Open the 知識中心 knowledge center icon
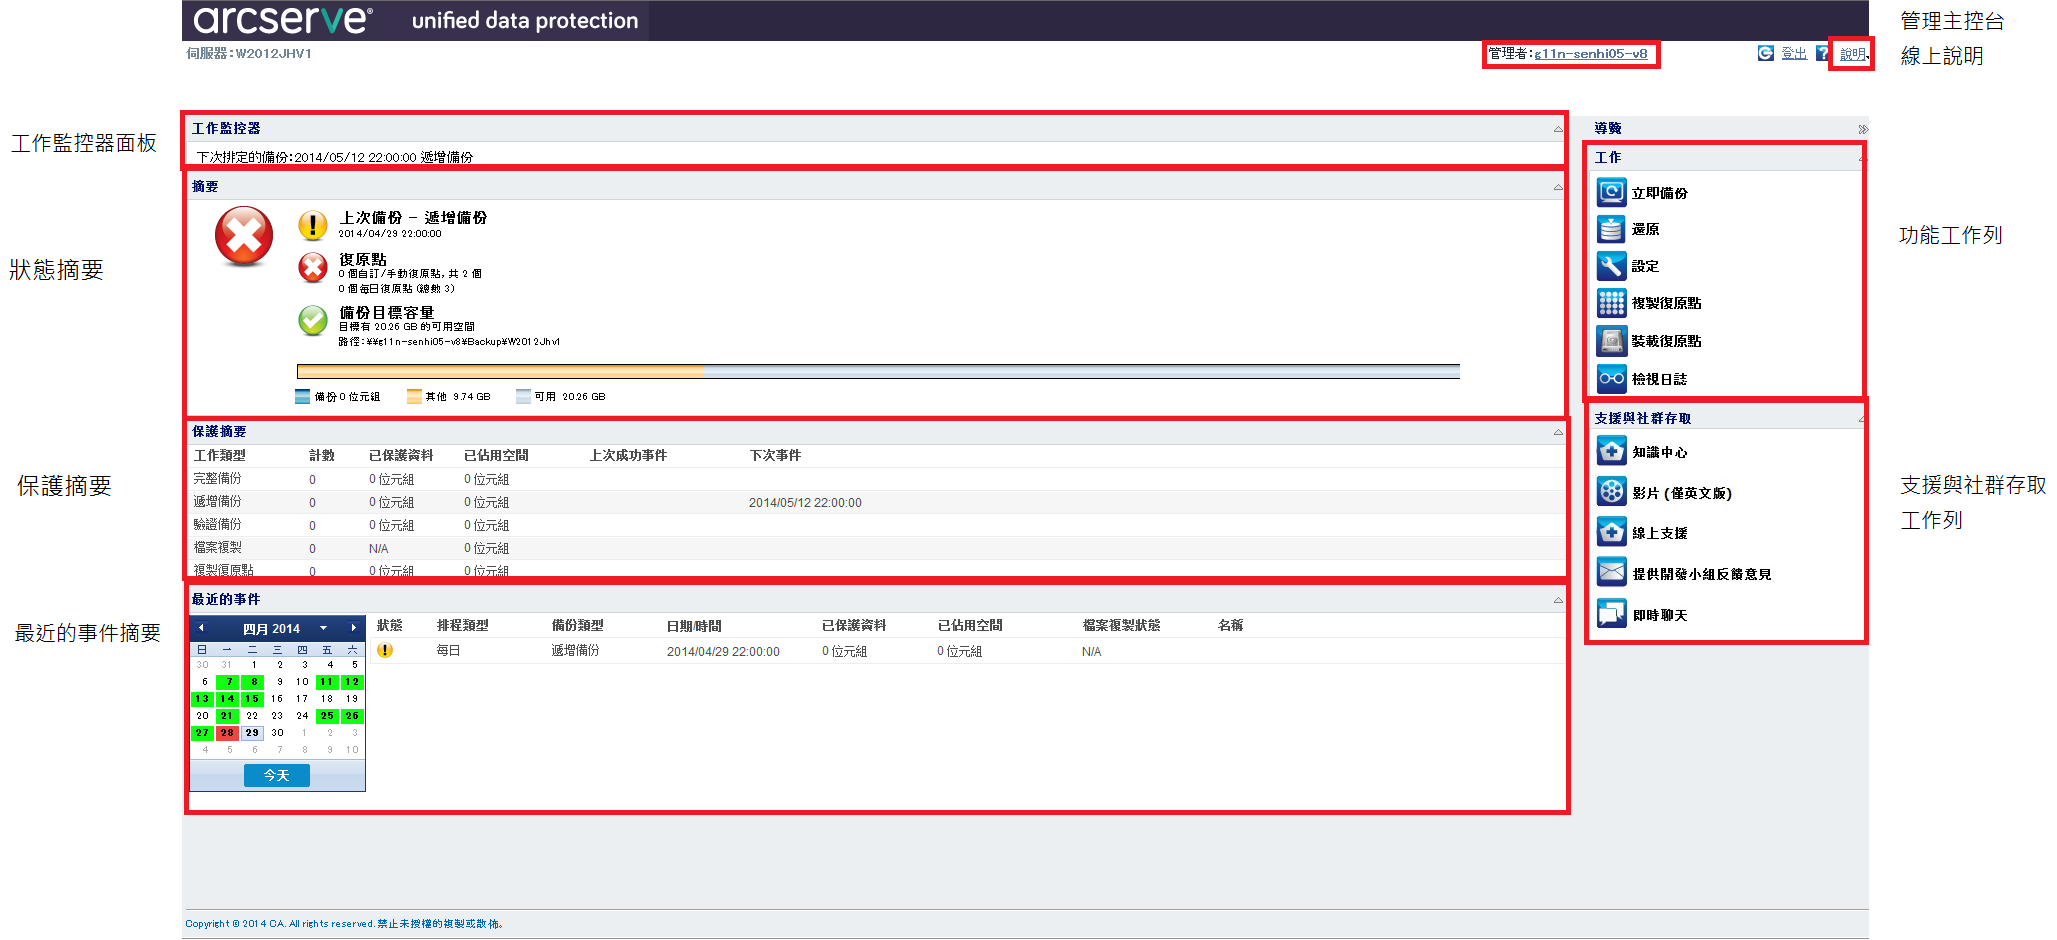This screenshot has width=2057, height=940. tap(1611, 452)
